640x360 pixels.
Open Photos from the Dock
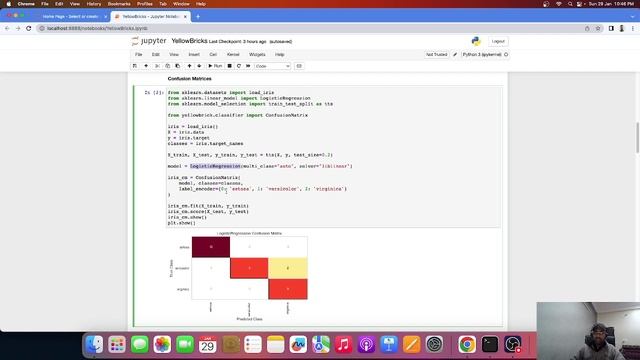pyautogui.click(x=162, y=344)
